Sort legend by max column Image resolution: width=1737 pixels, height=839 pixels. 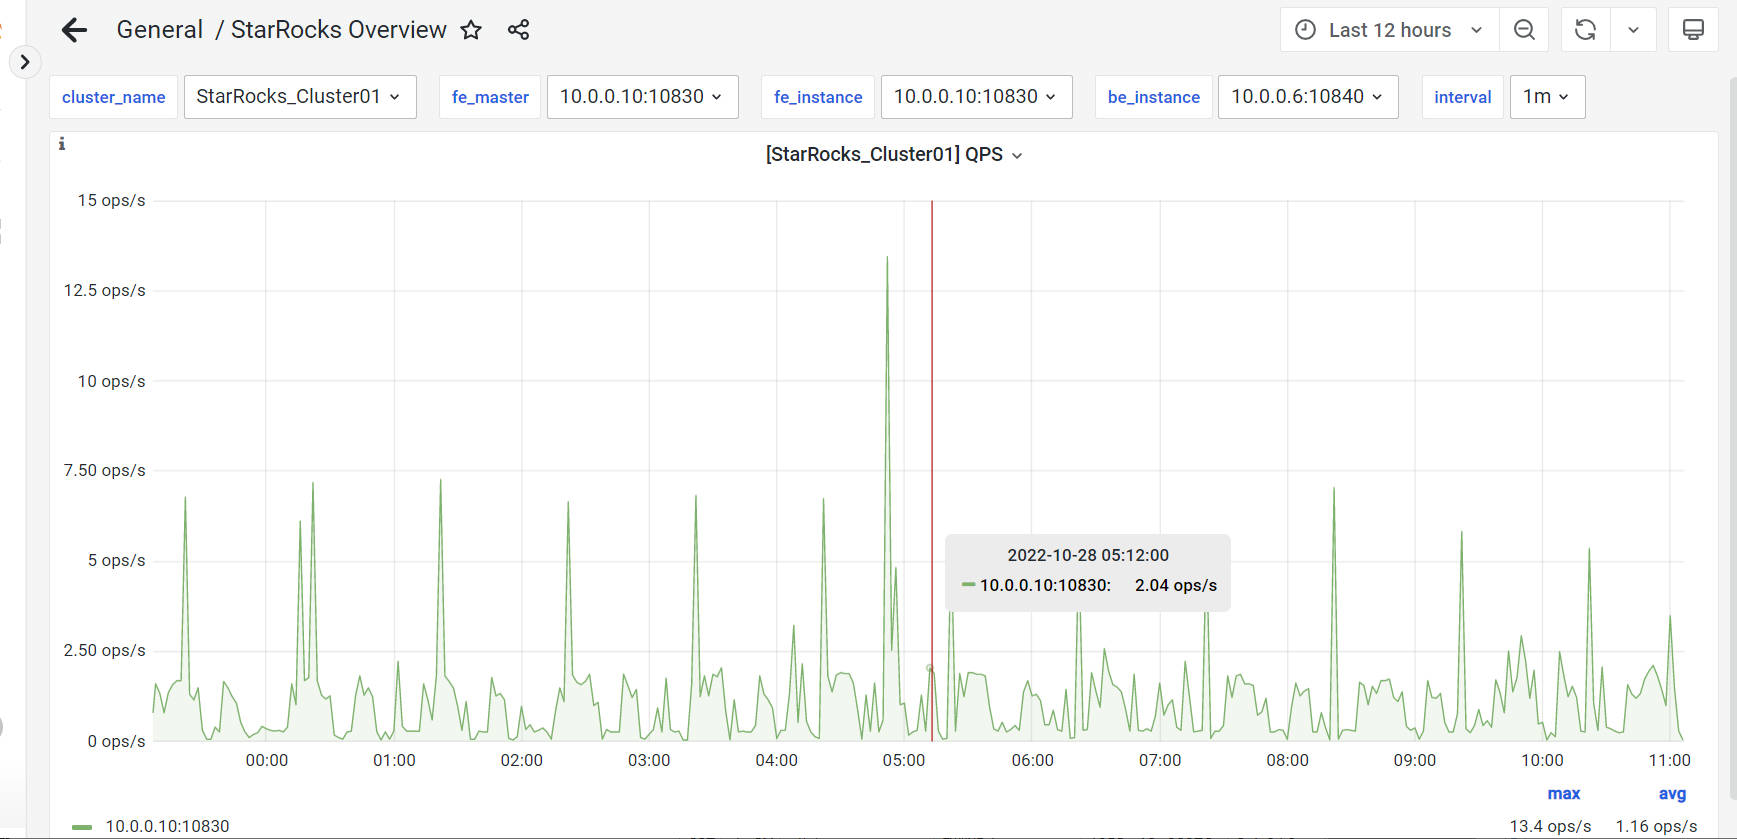(1563, 794)
